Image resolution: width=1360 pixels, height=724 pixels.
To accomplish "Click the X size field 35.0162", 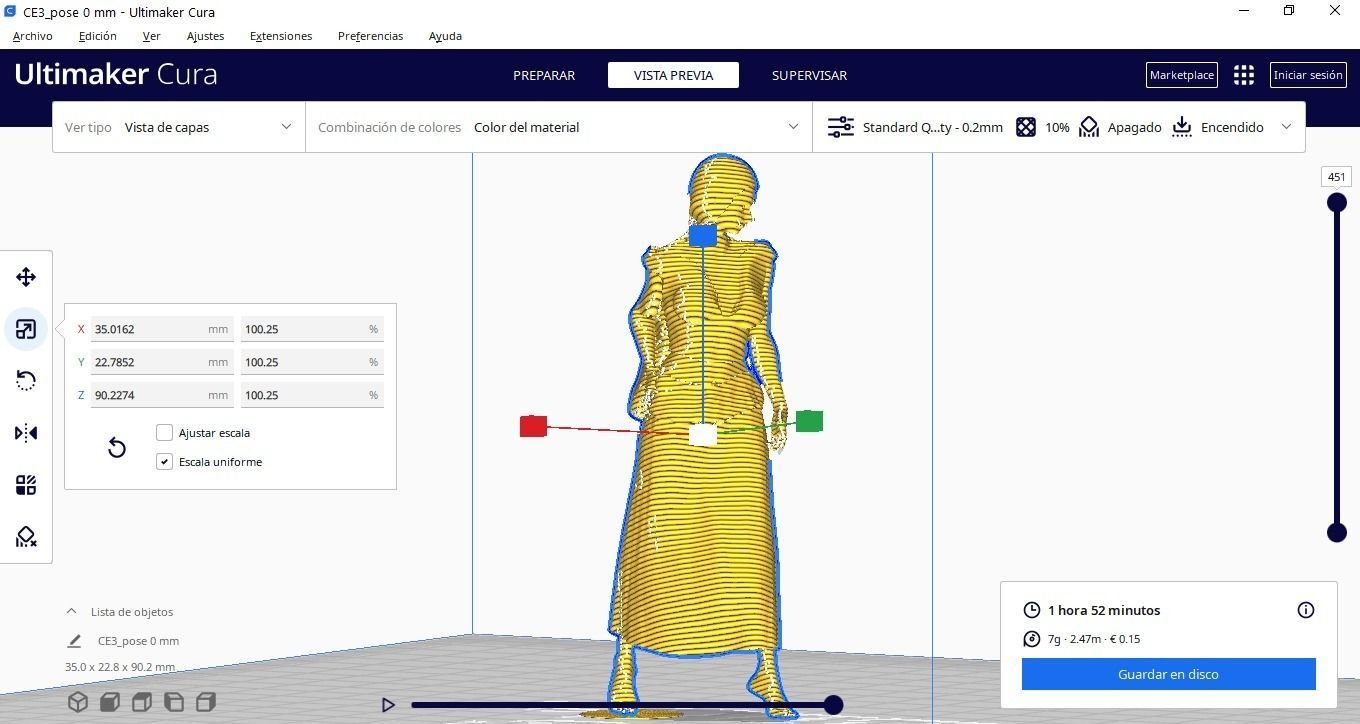I will click(x=162, y=329).
